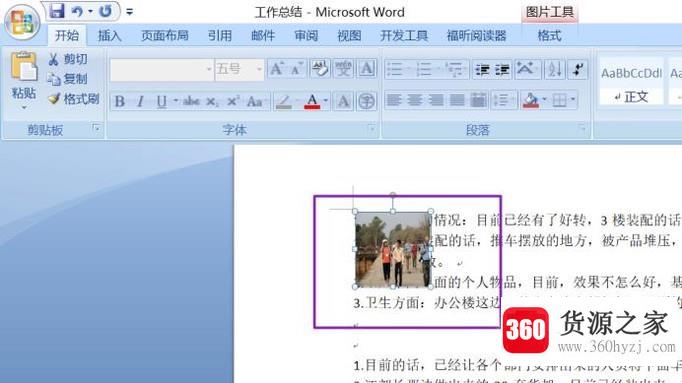The height and width of the screenshot is (383, 682).
Task: Open the borders dropdown
Action: click(x=564, y=101)
